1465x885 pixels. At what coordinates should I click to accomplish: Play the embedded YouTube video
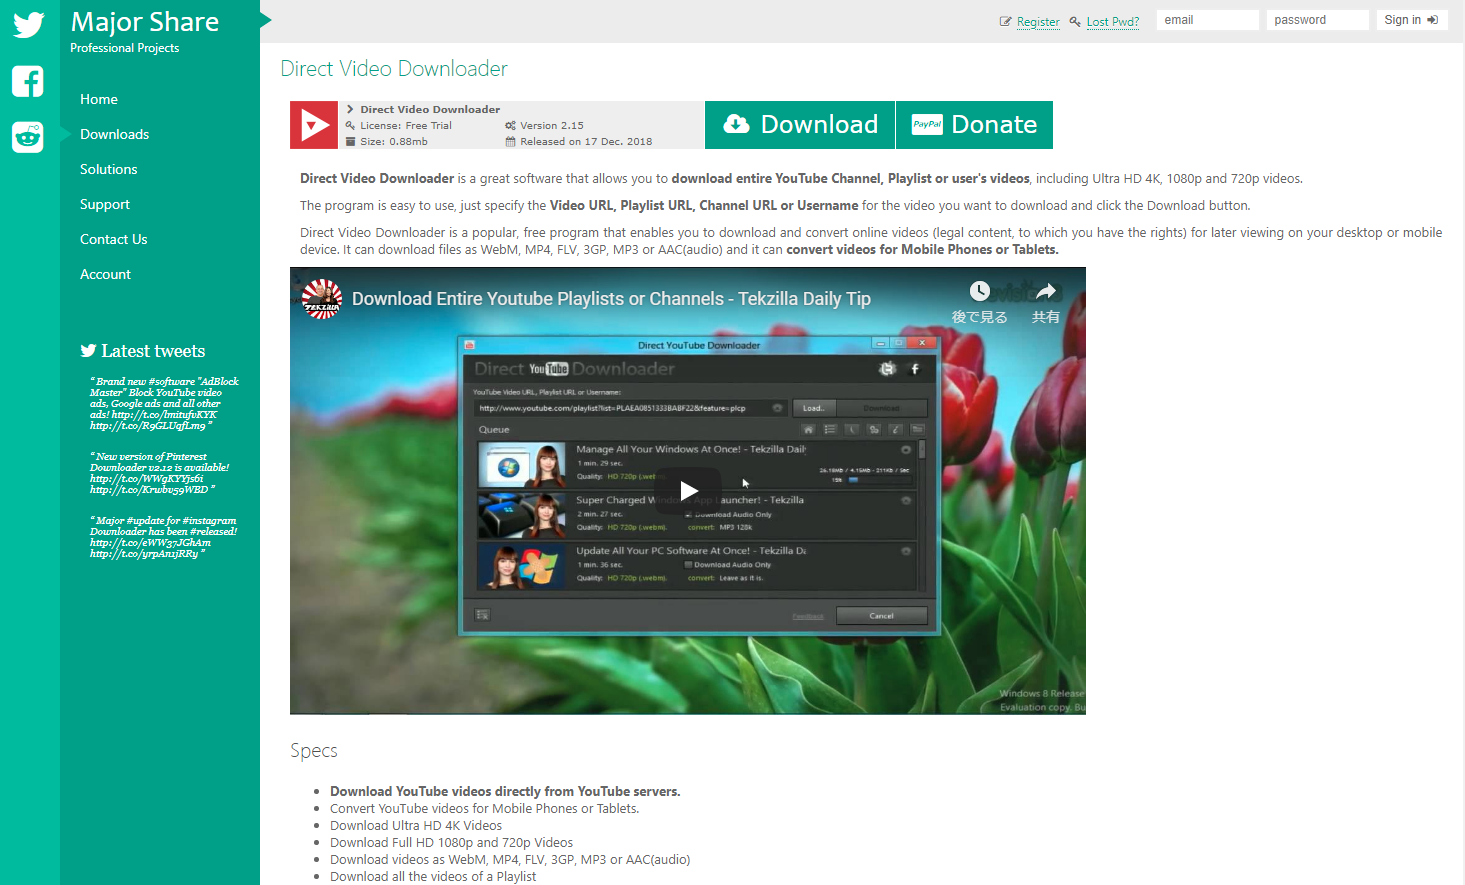[x=688, y=490]
